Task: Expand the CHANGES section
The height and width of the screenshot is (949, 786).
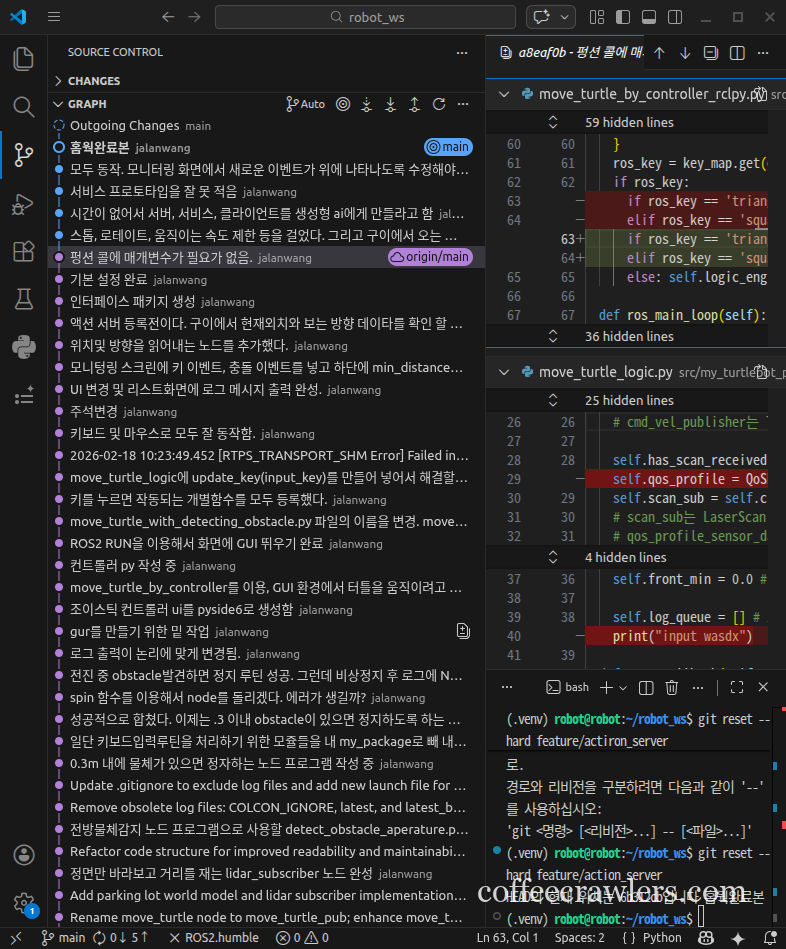Action: [59, 81]
